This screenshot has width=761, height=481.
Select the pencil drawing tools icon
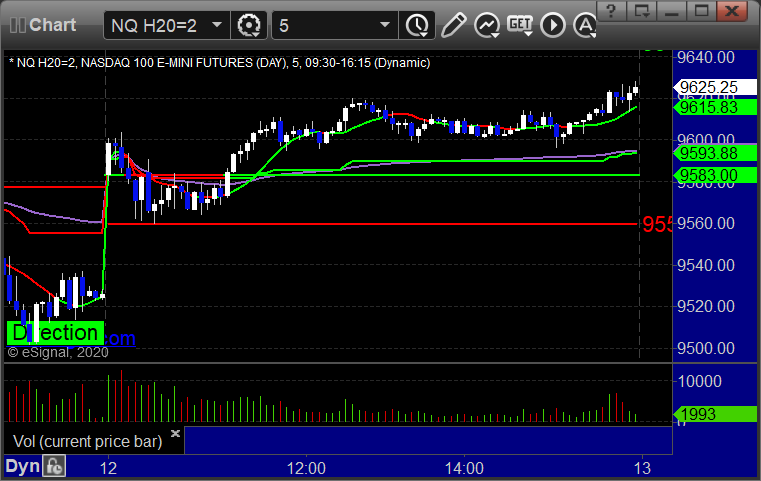click(x=453, y=25)
